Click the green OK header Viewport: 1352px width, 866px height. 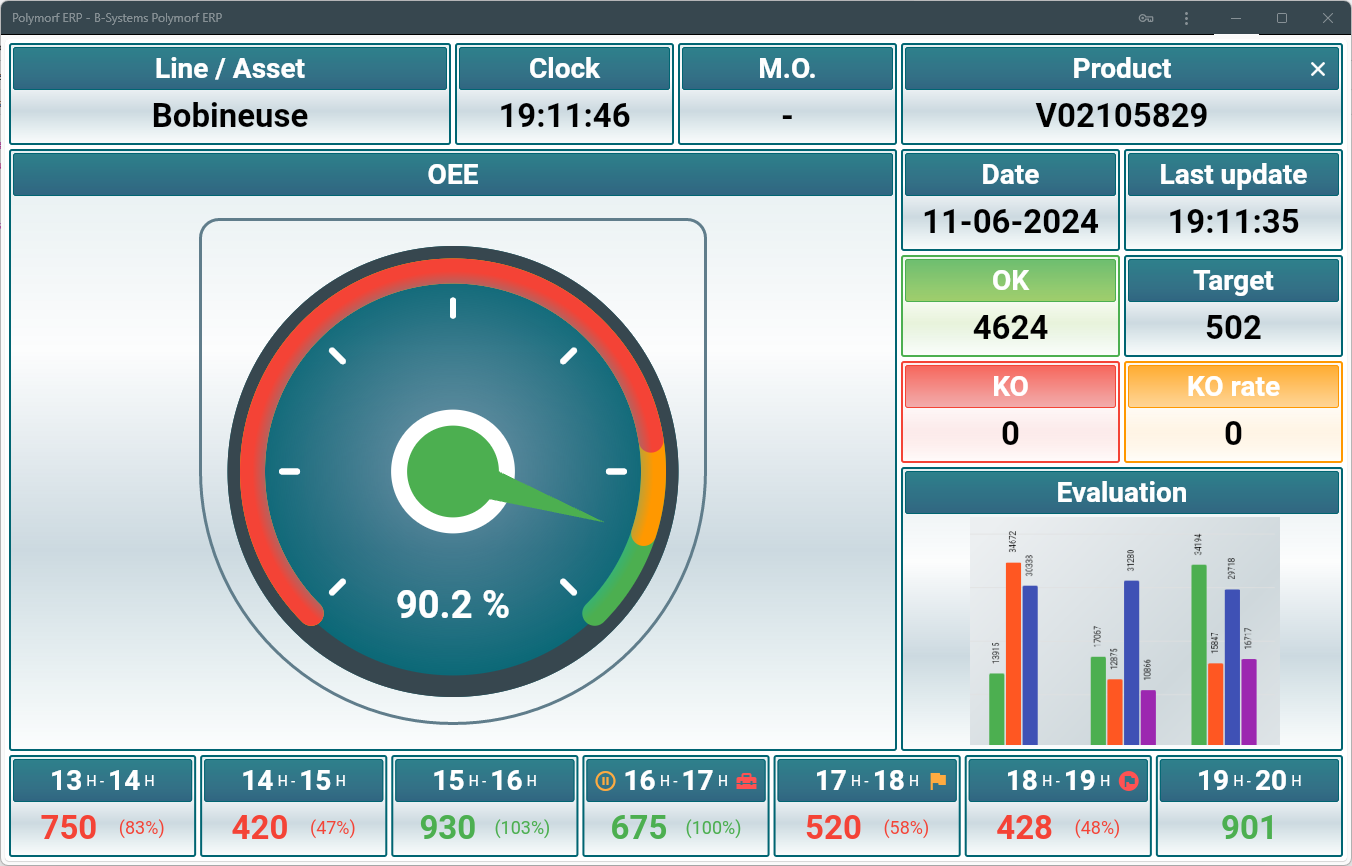point(1010,280)
